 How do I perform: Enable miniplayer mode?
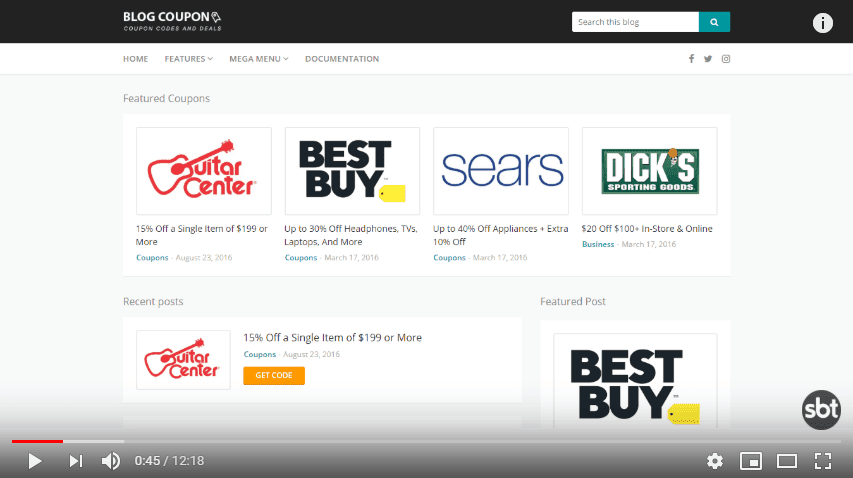point(751,461)
